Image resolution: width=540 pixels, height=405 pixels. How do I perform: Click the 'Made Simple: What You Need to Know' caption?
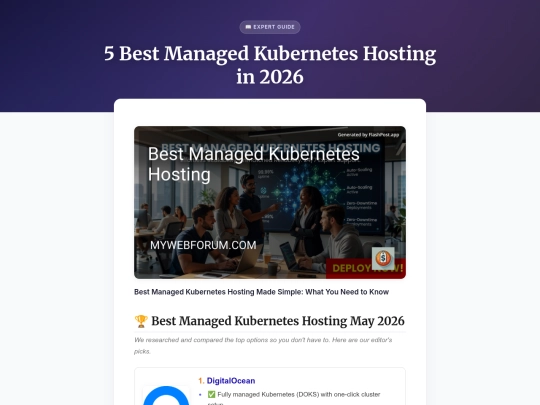[261, 292]
